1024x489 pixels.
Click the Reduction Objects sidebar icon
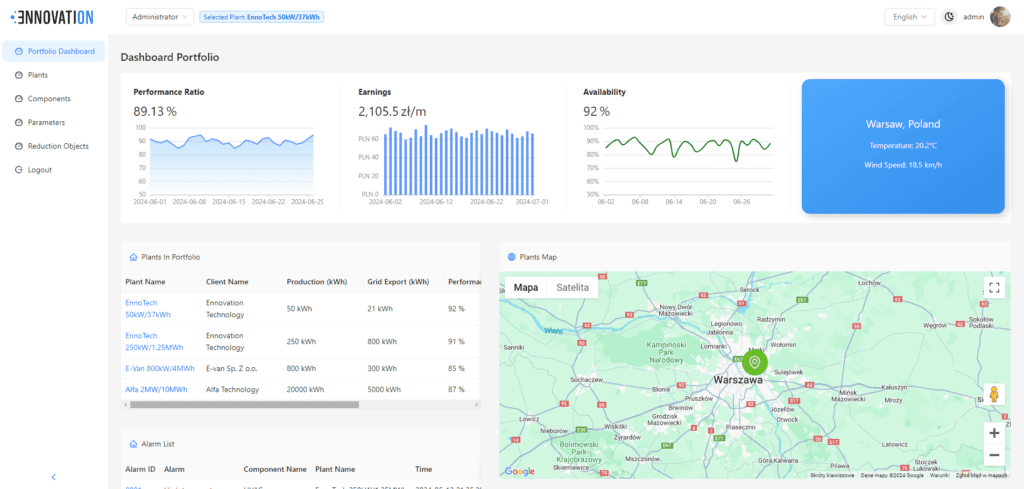tap(18, 146)
